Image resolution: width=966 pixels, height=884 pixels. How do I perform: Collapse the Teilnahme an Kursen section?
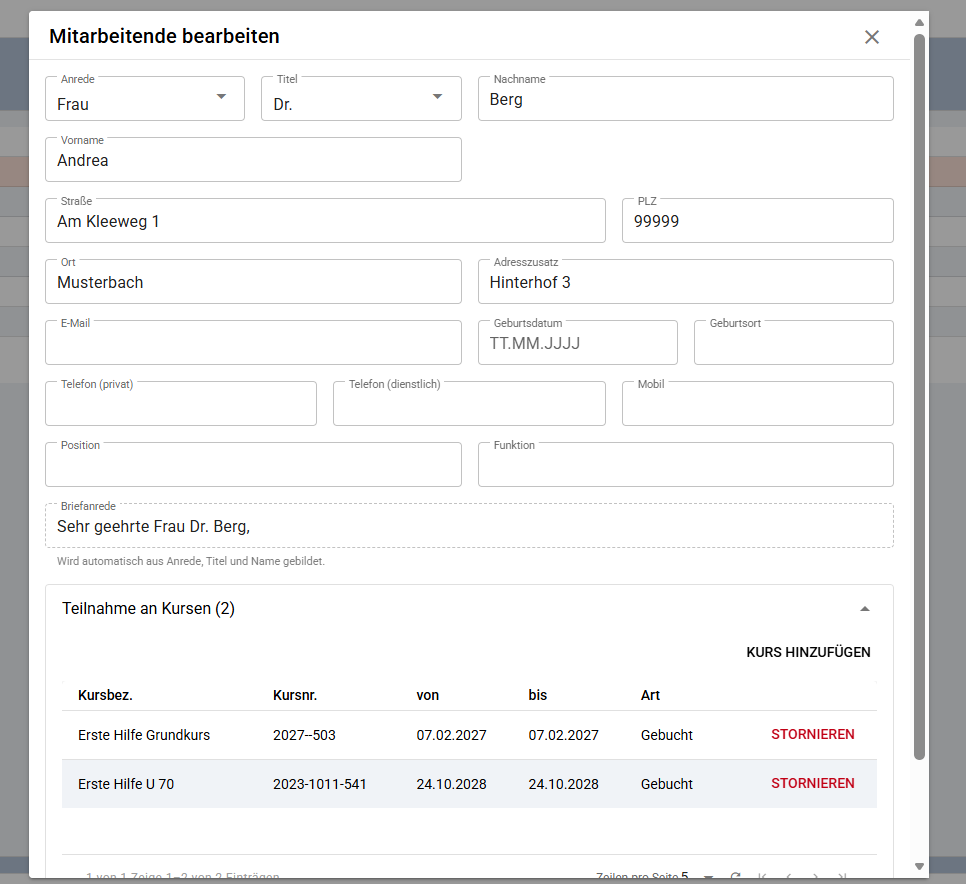(x=864, y=609)
